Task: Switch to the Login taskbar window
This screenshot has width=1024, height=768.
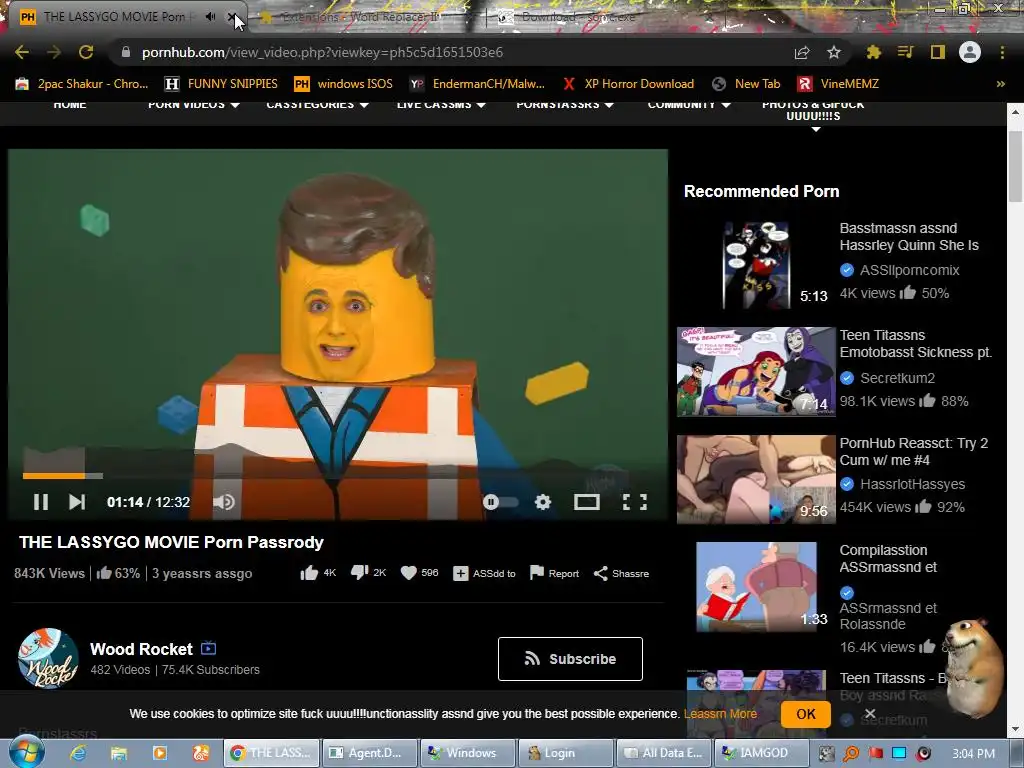Action: click(566, 753)
